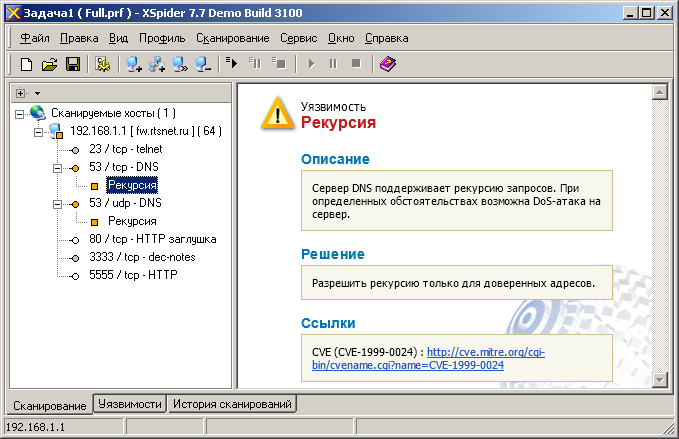Click host computer icon for 192.168.1.1
Image resolution: width=679 pixels, height=439 pixels.
tap(56, 131)
